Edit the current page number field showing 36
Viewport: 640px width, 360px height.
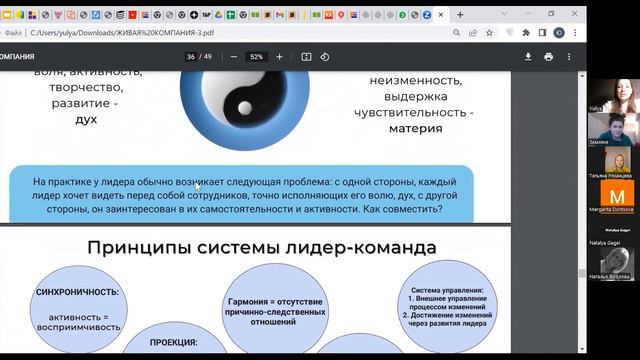pos(191,57)
